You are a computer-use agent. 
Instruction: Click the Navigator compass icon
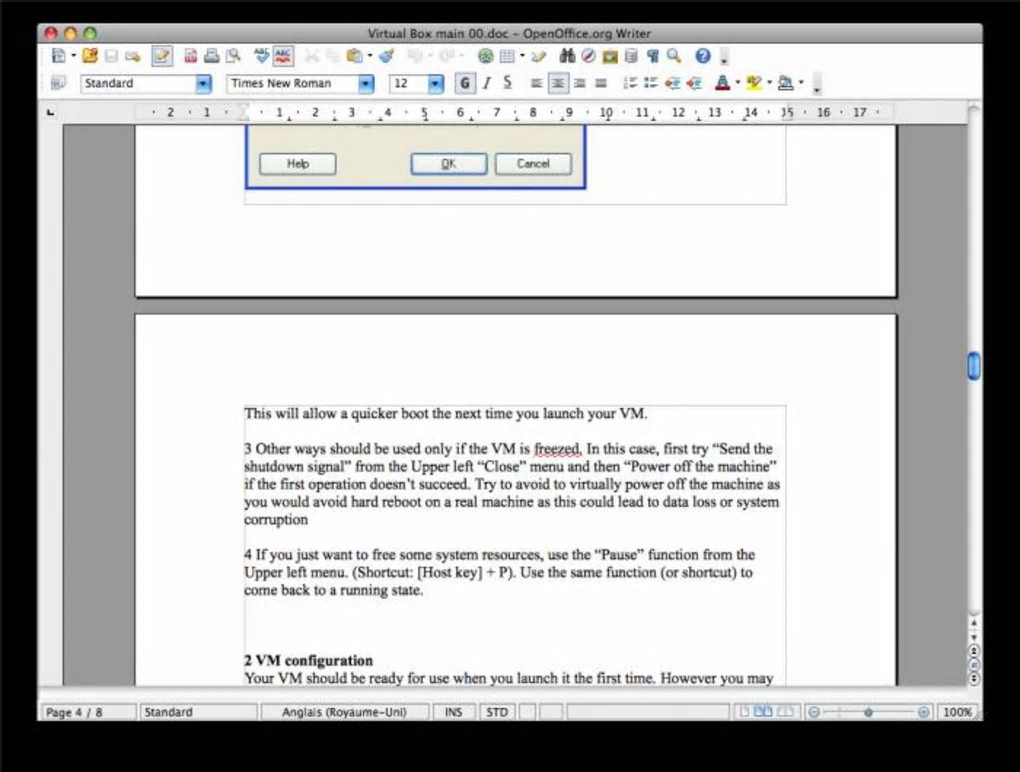(588, 56)
